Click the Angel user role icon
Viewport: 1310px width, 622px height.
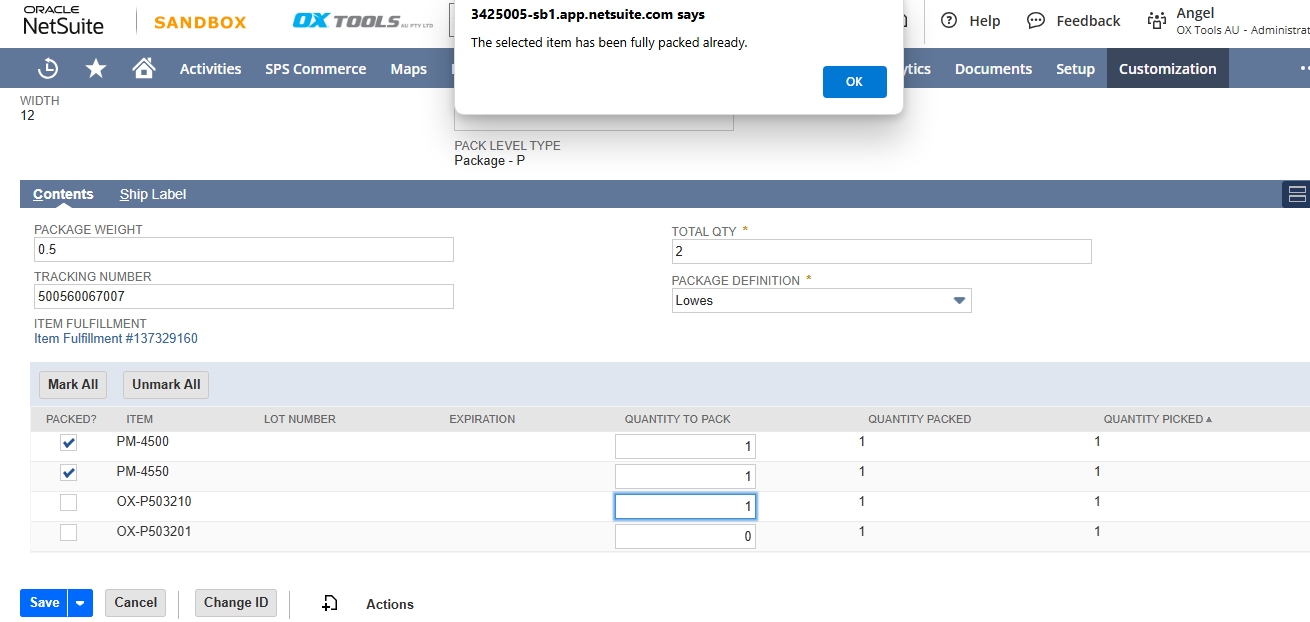coord(1157,21)
